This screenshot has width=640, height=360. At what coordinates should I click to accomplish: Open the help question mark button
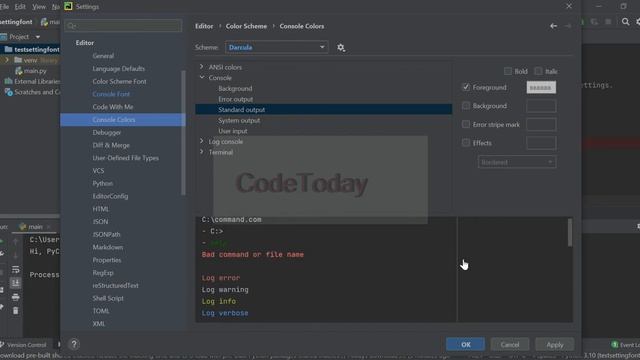click(74, 344)
